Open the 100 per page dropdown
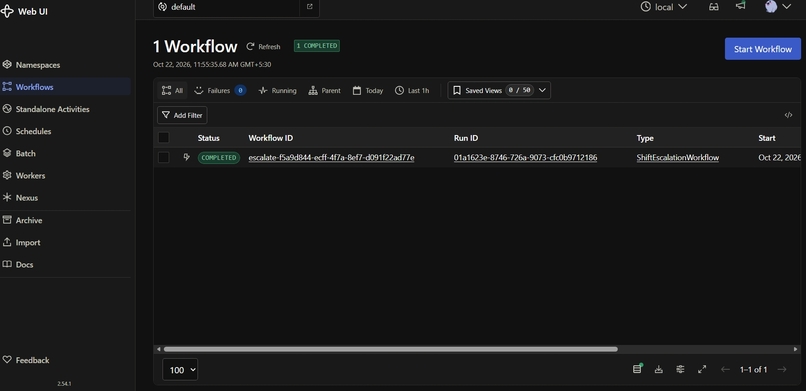Viewport: 806px width, 391px height. 180,369
